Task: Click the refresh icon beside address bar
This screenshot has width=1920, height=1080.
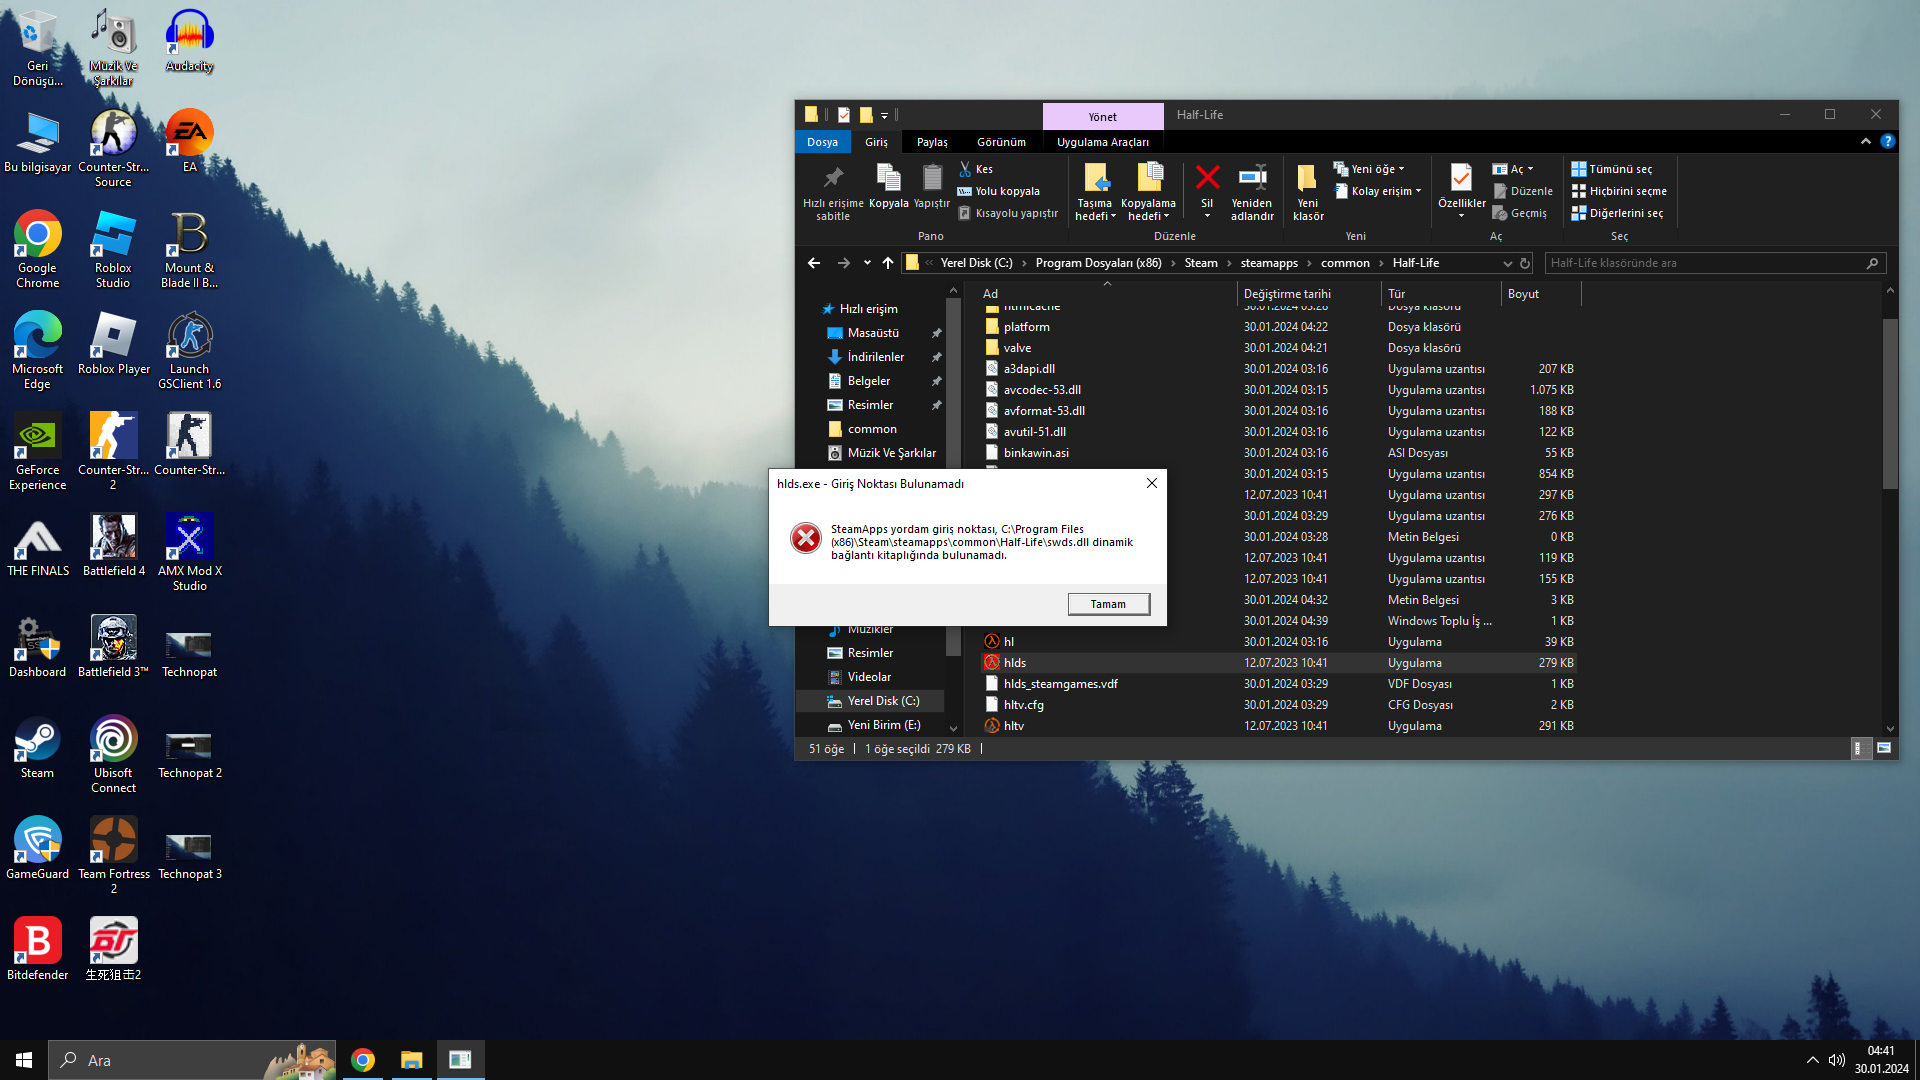Action: click(1525, 263)
